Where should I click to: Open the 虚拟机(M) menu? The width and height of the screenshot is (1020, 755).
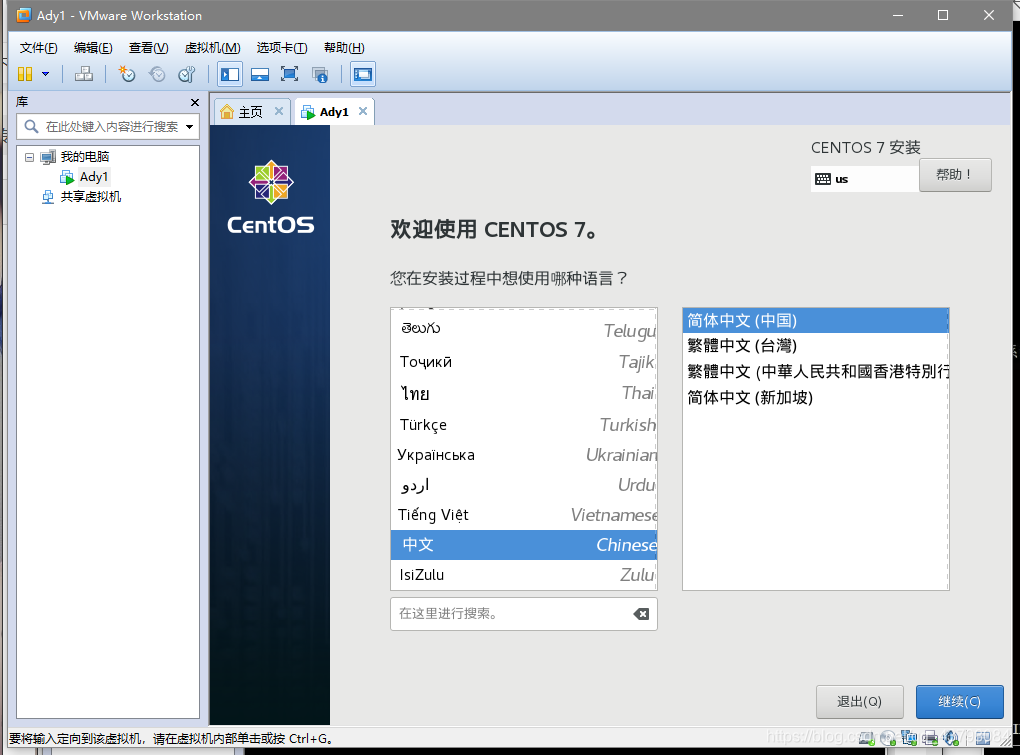(213, 47)
